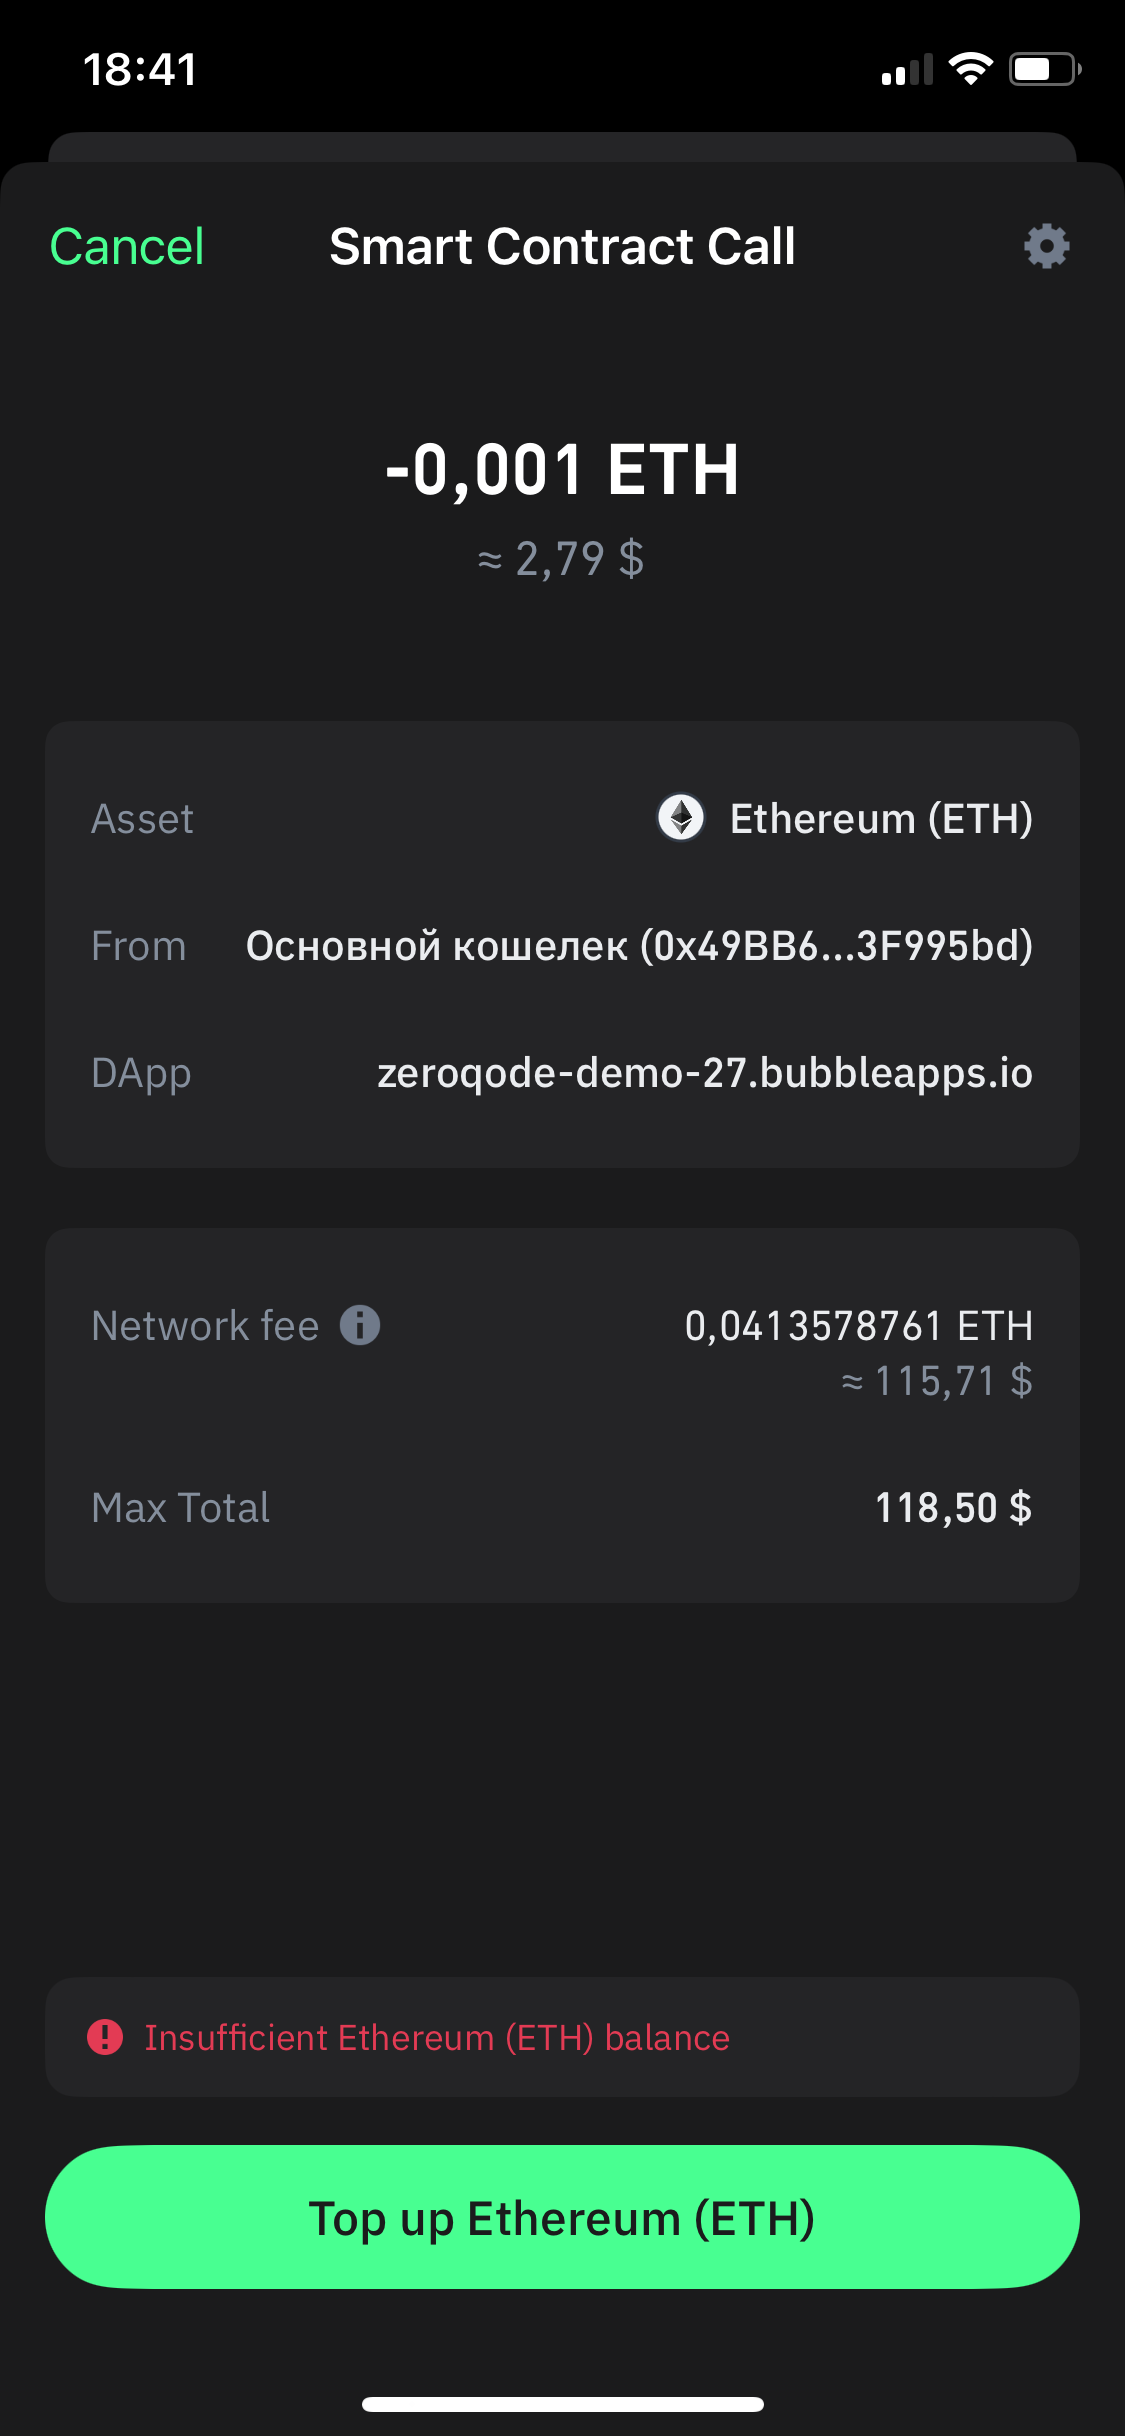Tap the battery status icon
This screenshot has height=2436, width=1125.
coord(1045,69)
